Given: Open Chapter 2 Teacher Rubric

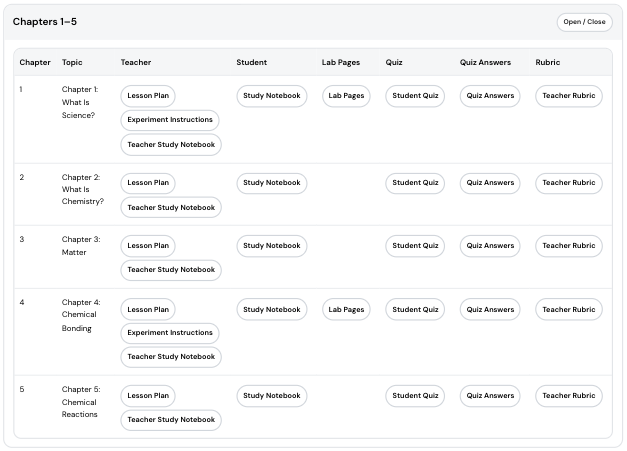Looking at the screenshot, I should [568, 183].
